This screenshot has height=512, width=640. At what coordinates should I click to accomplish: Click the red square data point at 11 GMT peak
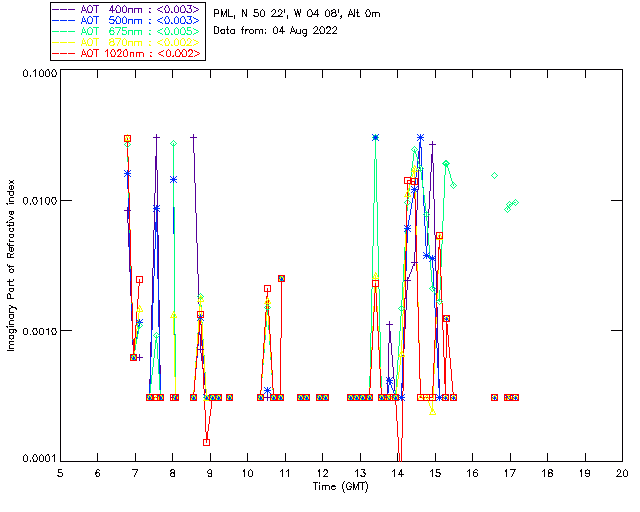click(281, 278)
